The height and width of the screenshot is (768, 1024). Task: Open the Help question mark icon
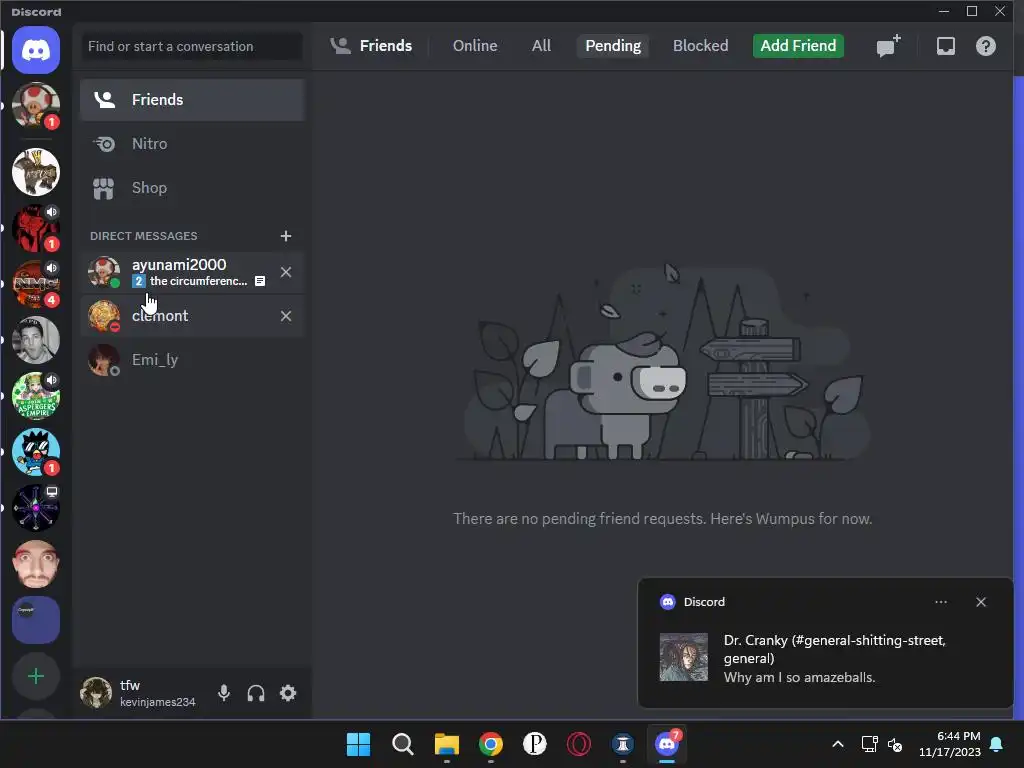coord(985,46)
